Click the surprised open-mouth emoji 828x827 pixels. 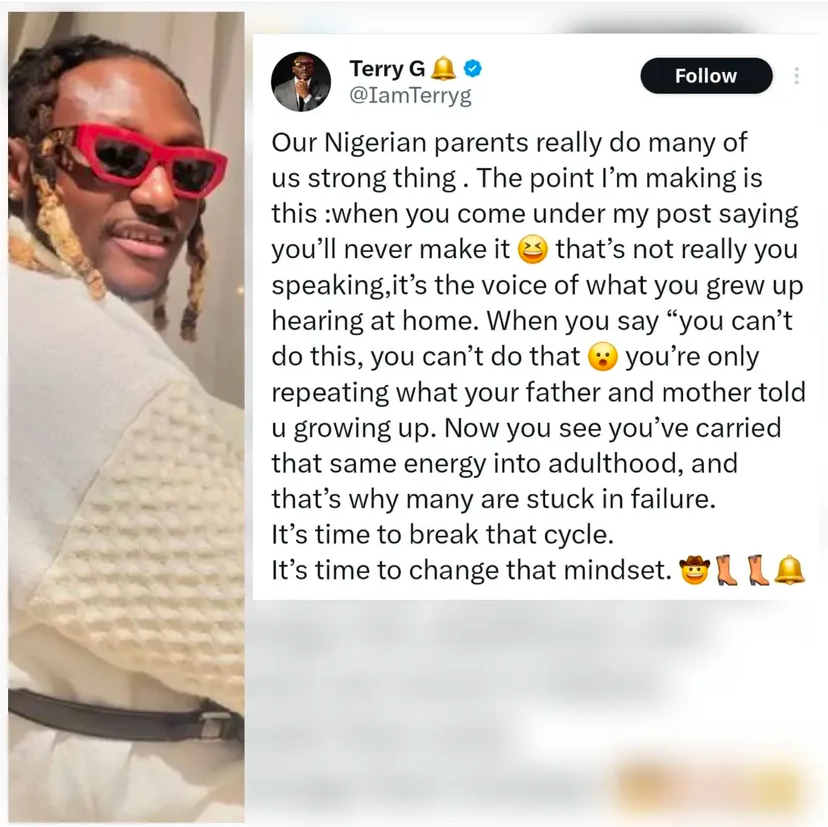603,356
